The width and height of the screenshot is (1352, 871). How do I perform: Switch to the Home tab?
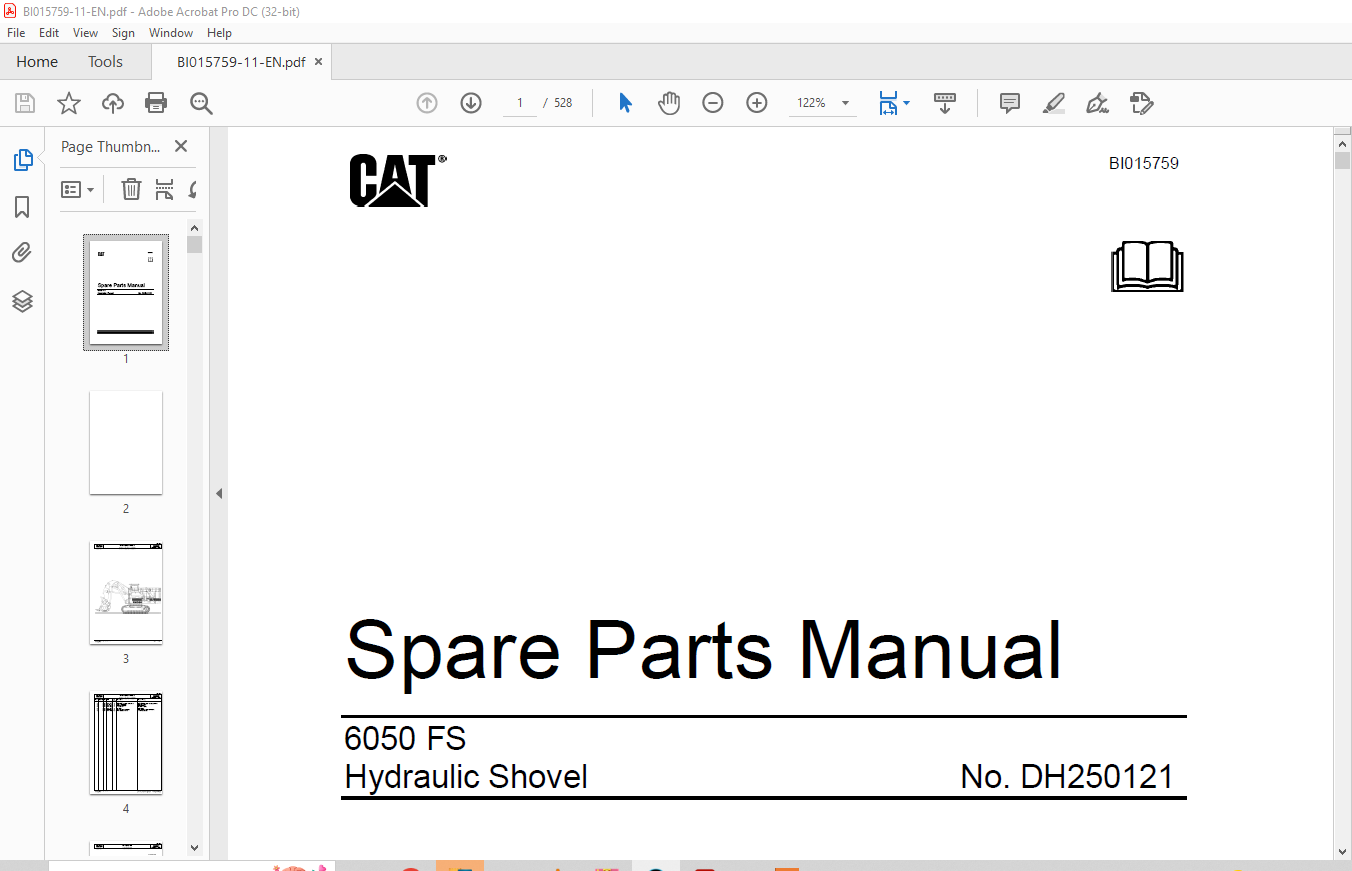[37, 62]
